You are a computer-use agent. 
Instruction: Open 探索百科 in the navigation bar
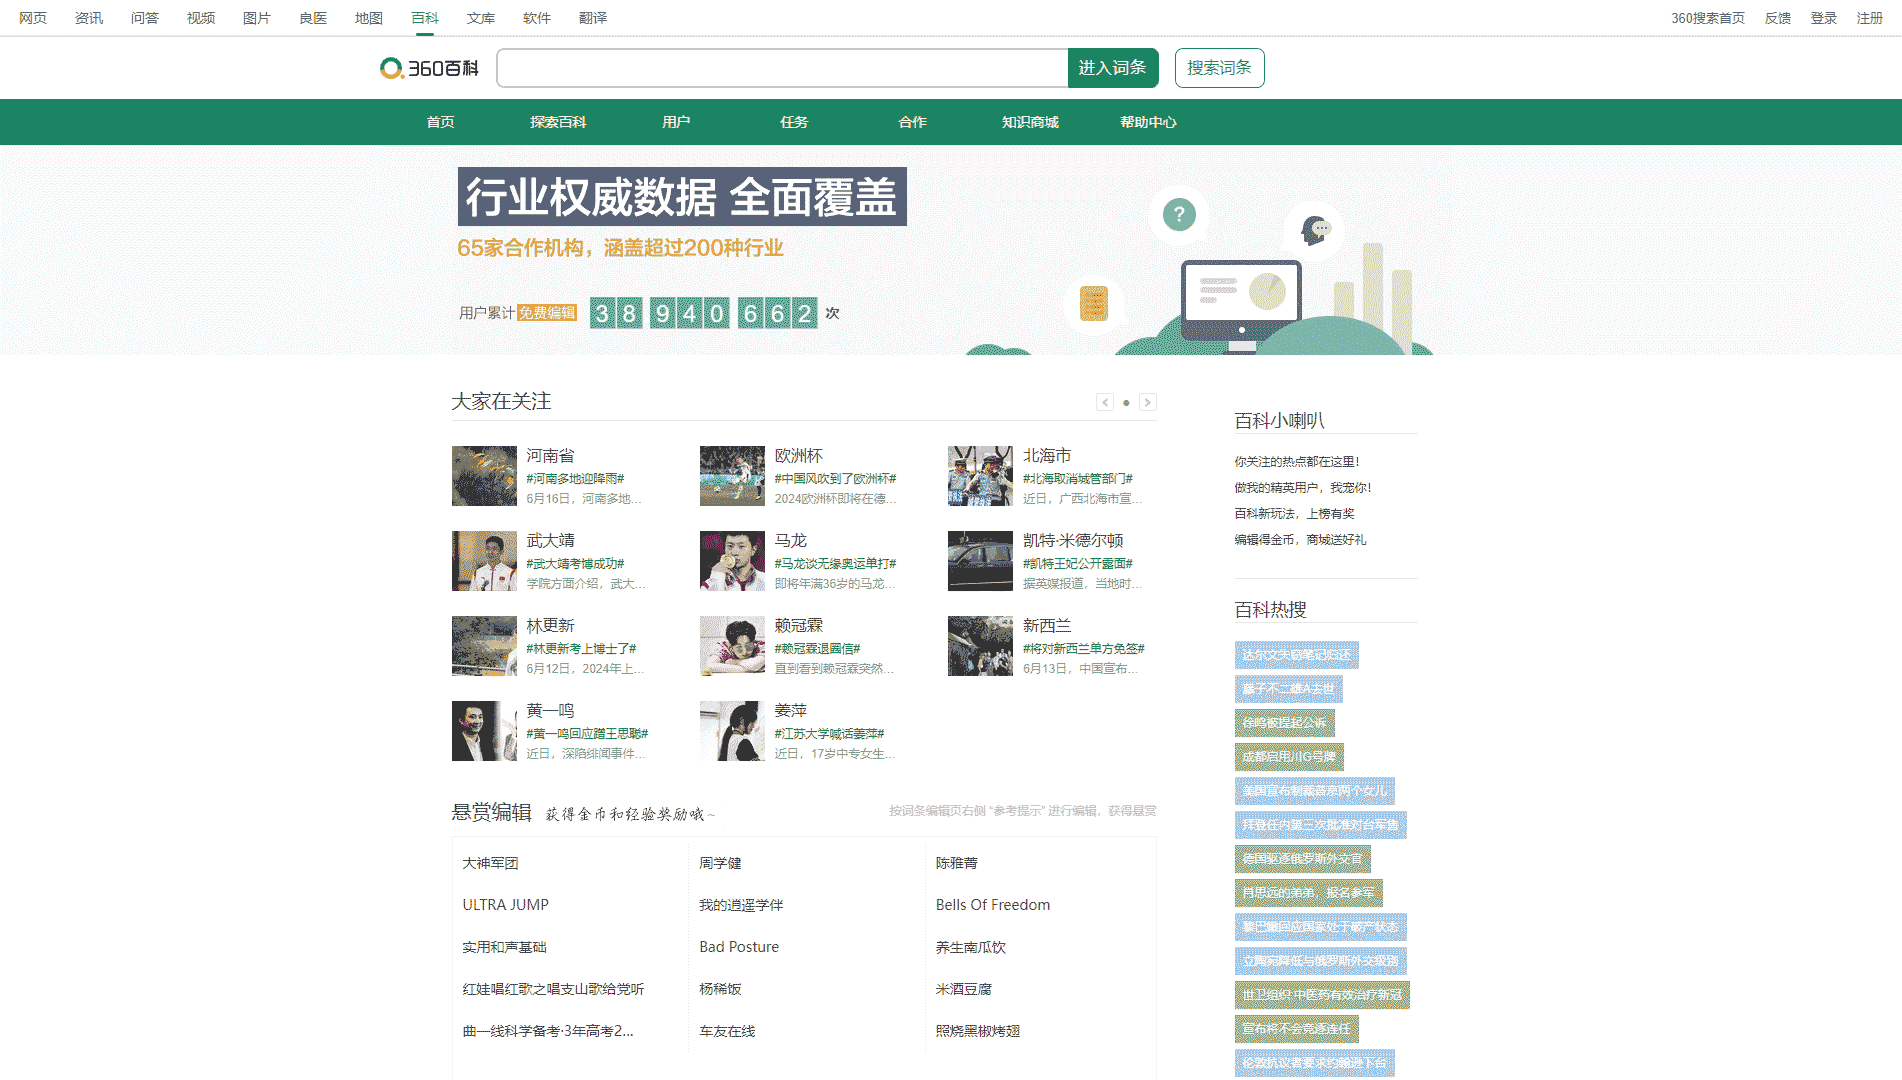coord(559,122)
